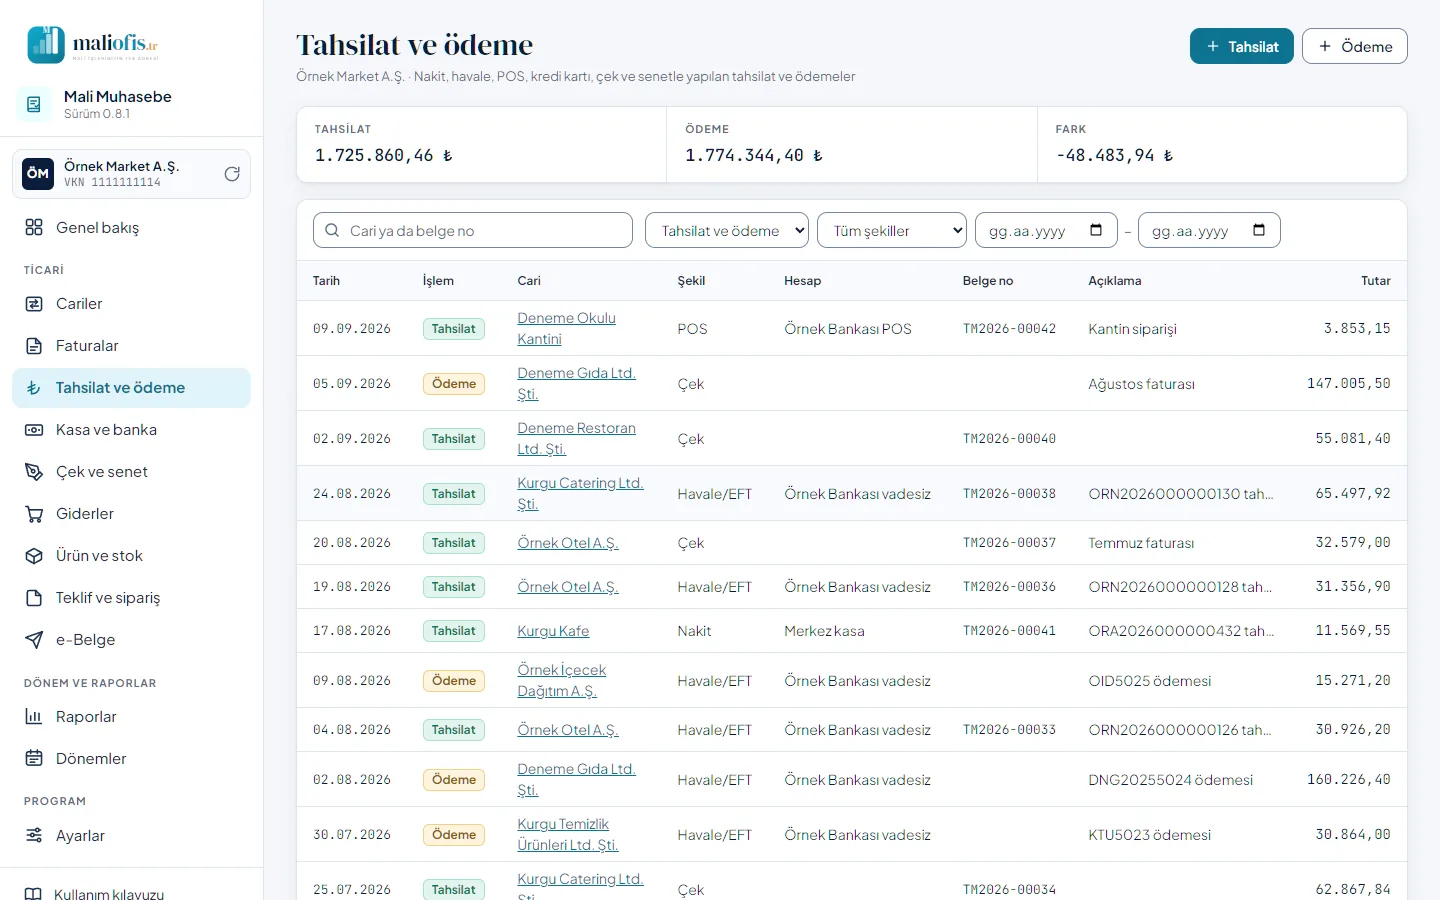Select the Tahsilat ve ödeme menu label

(x=120, y=388)
